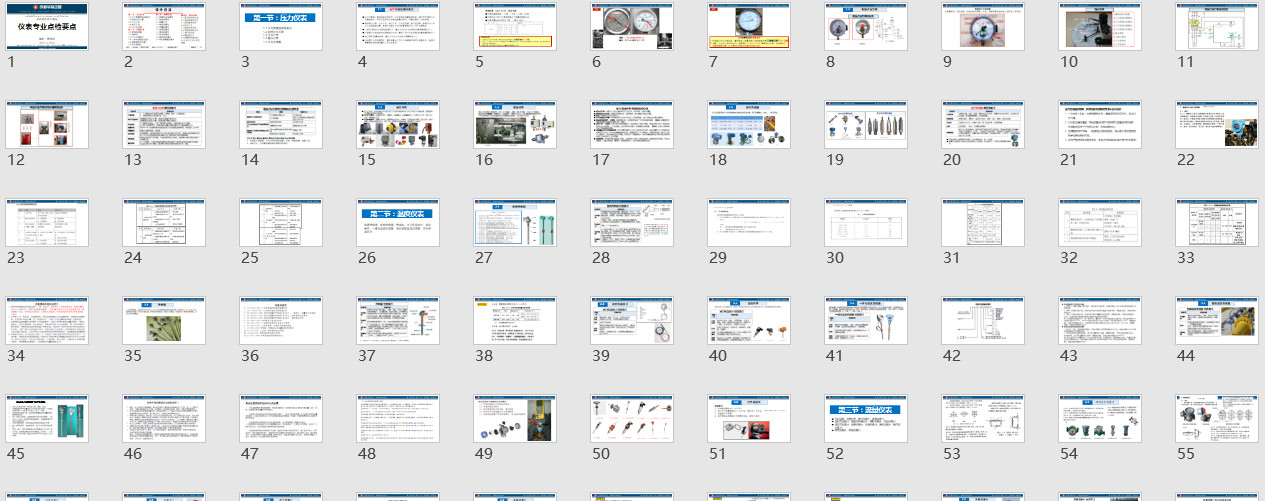Select slide 52 第三节 流量仪表 section
The image size is (1265, 501).
866,419
